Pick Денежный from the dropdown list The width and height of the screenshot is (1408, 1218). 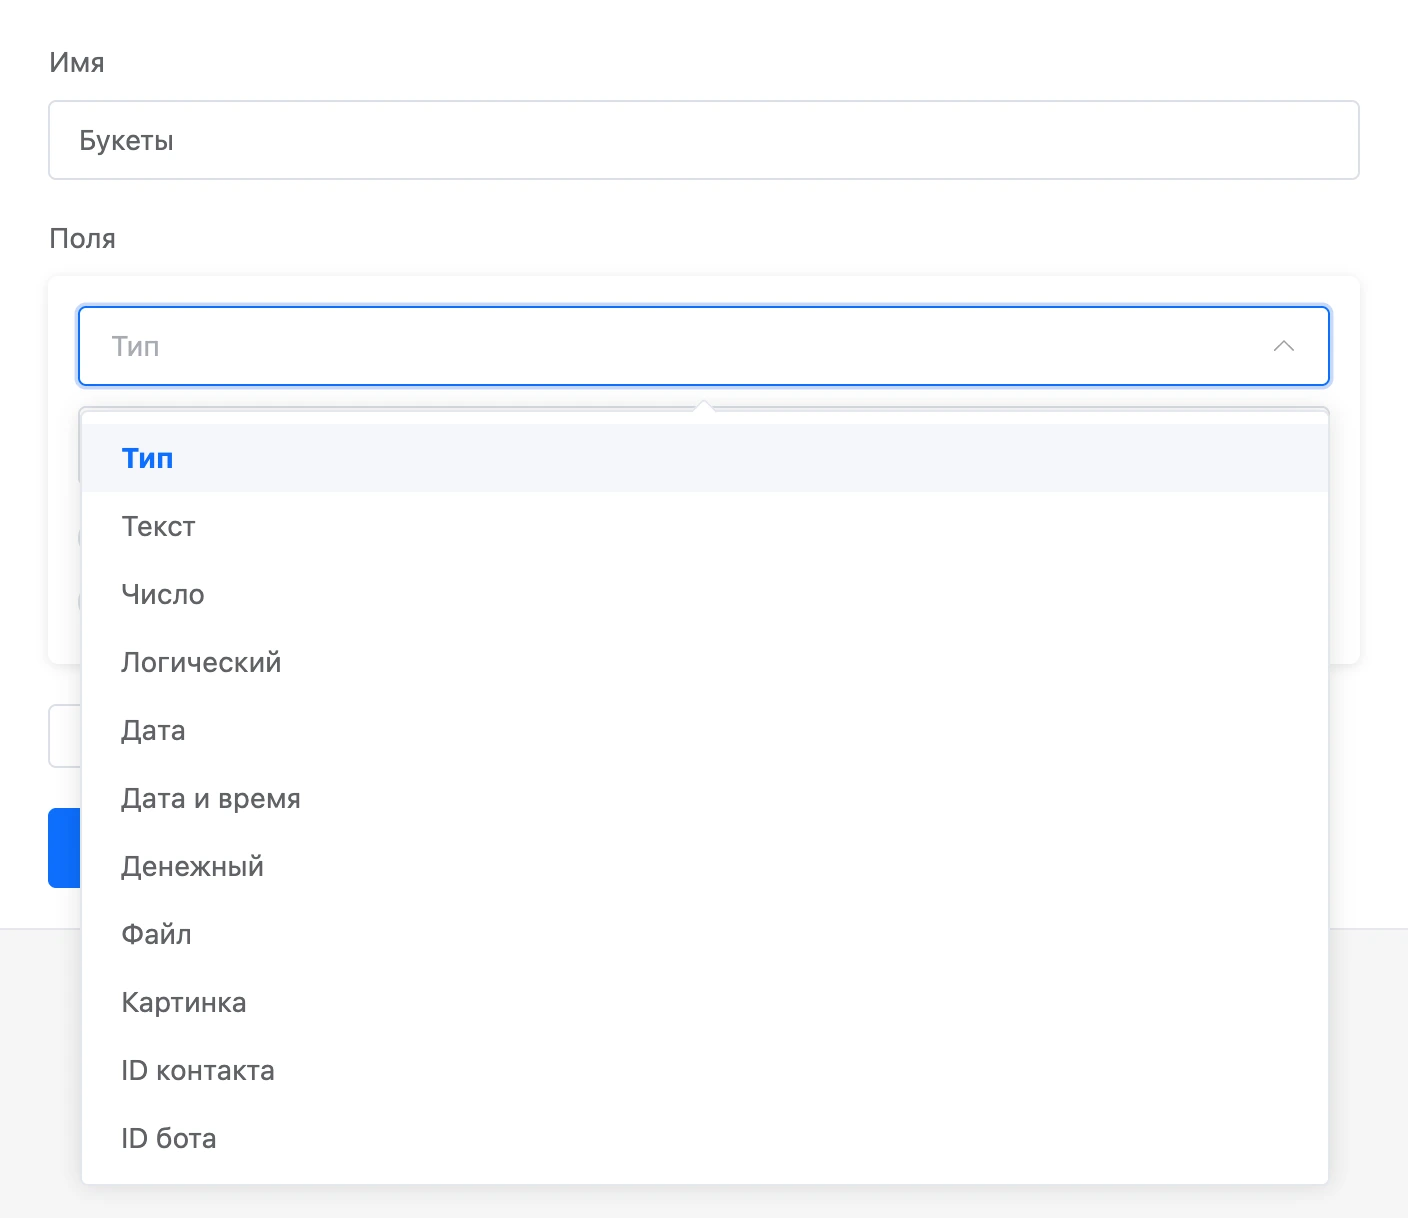(x=705, y=866)
